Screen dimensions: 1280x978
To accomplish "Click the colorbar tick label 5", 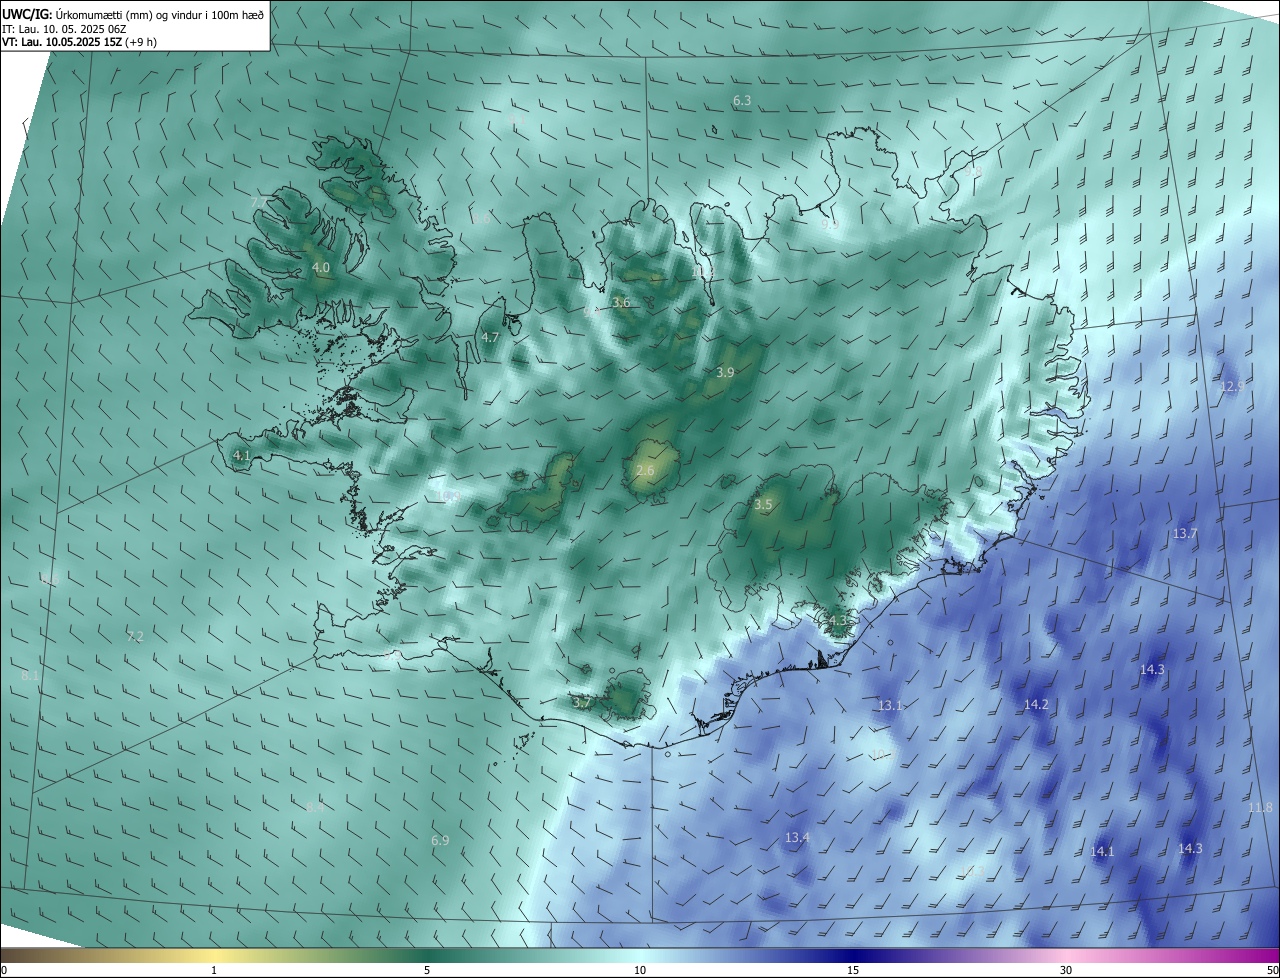I will pyautogui.click(x=427, y=970).
